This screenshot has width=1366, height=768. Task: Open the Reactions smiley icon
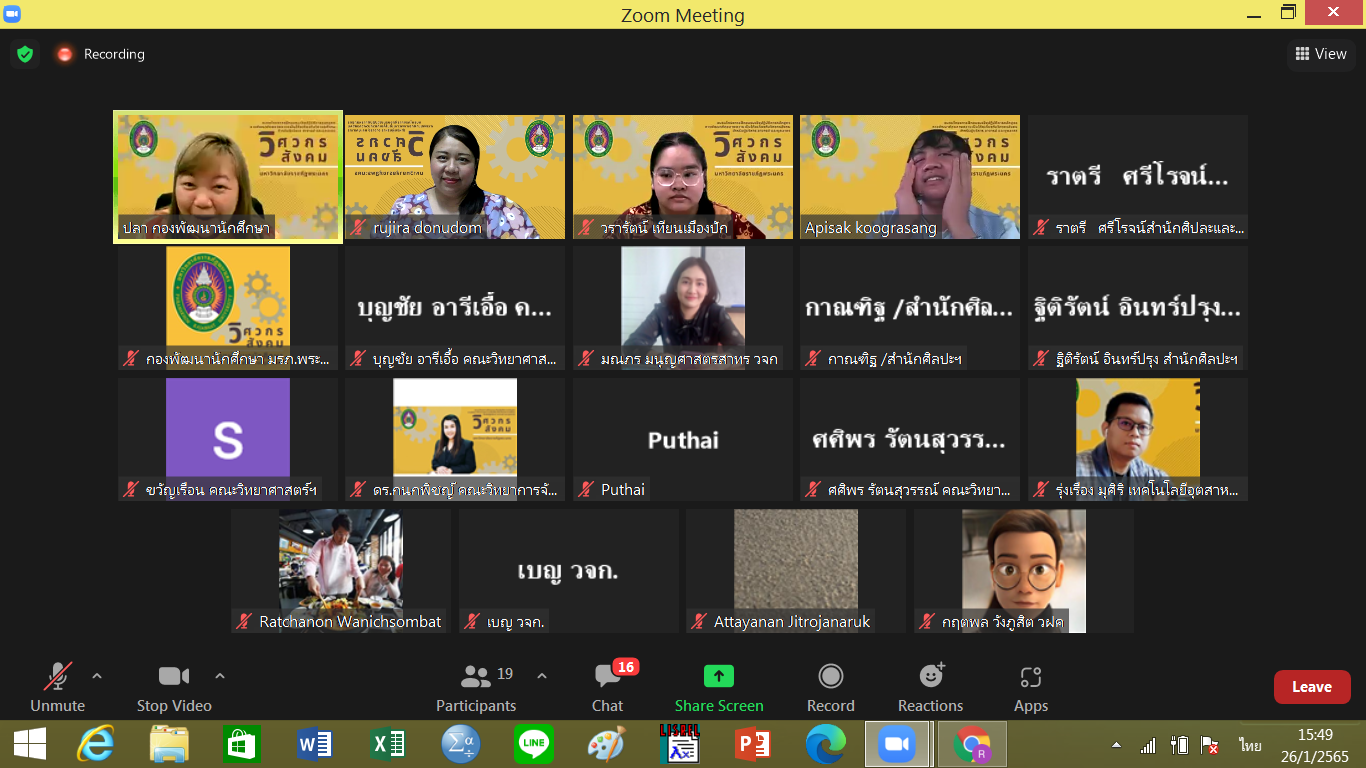pyautogui.click(x=931, y=677)
